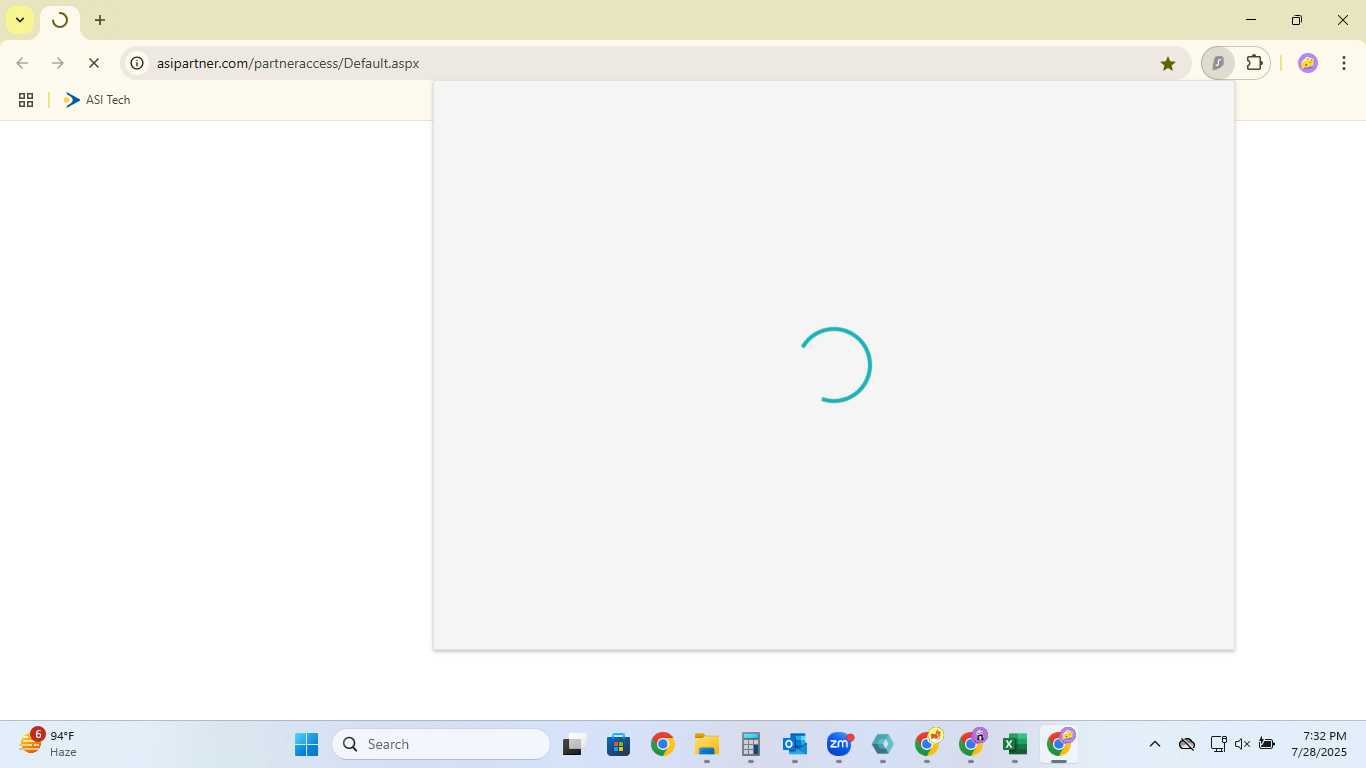
Task: Show hidden system tray icons
Action: pyautogui.click(x=1155, y=744)
